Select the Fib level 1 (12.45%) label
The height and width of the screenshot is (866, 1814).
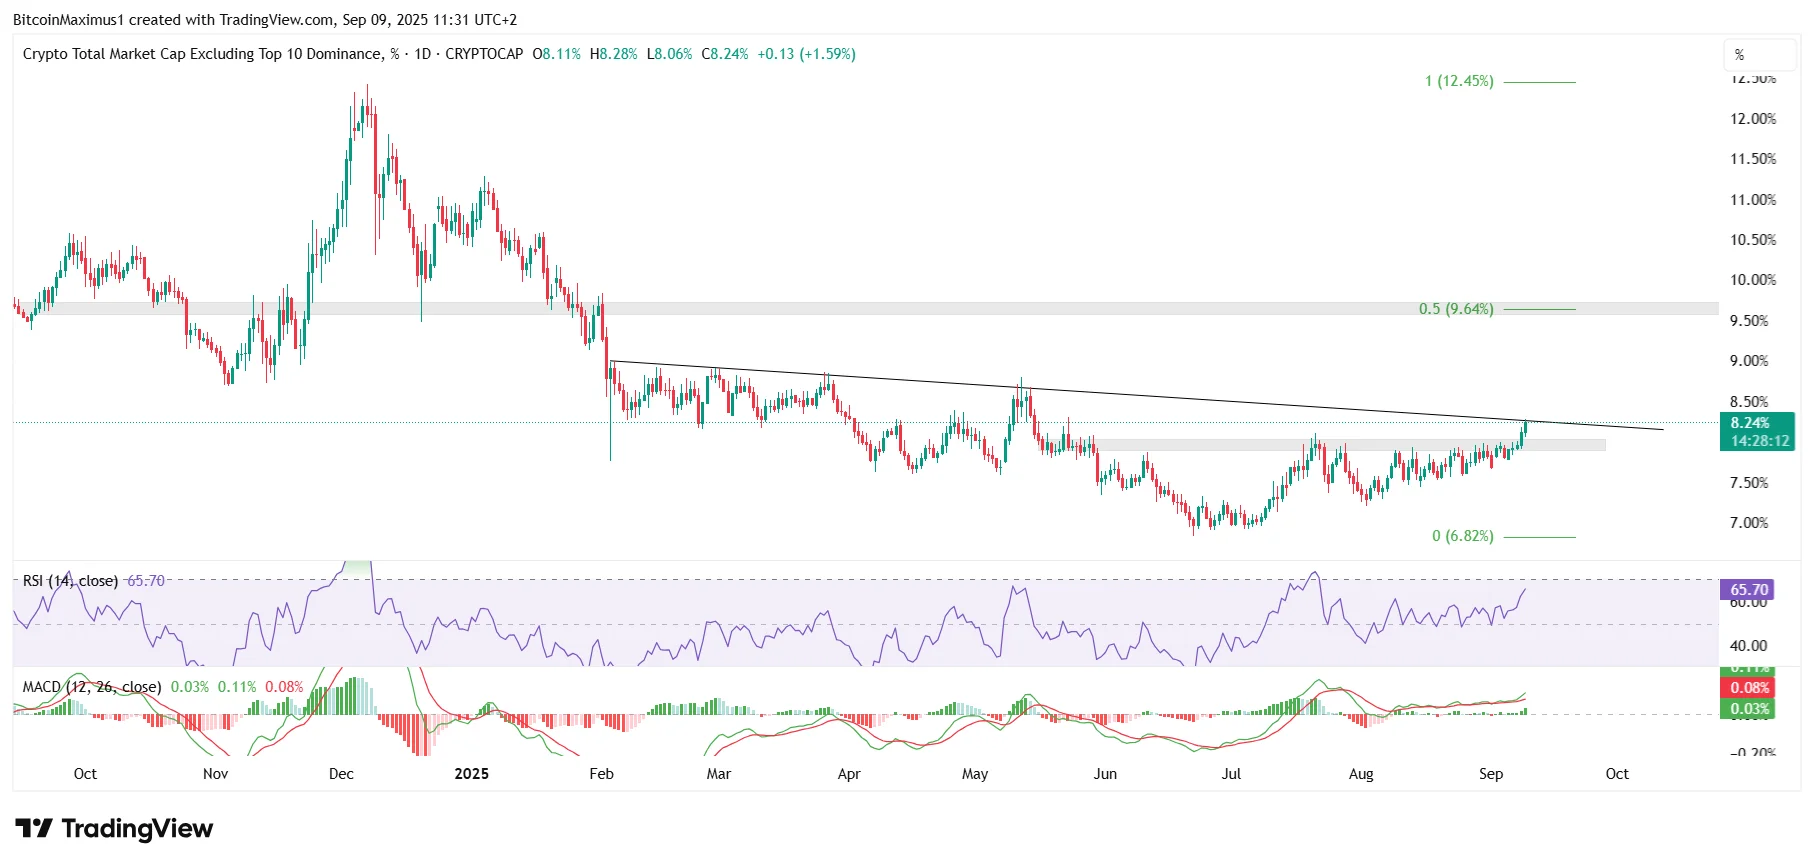tap(1459, 81)
